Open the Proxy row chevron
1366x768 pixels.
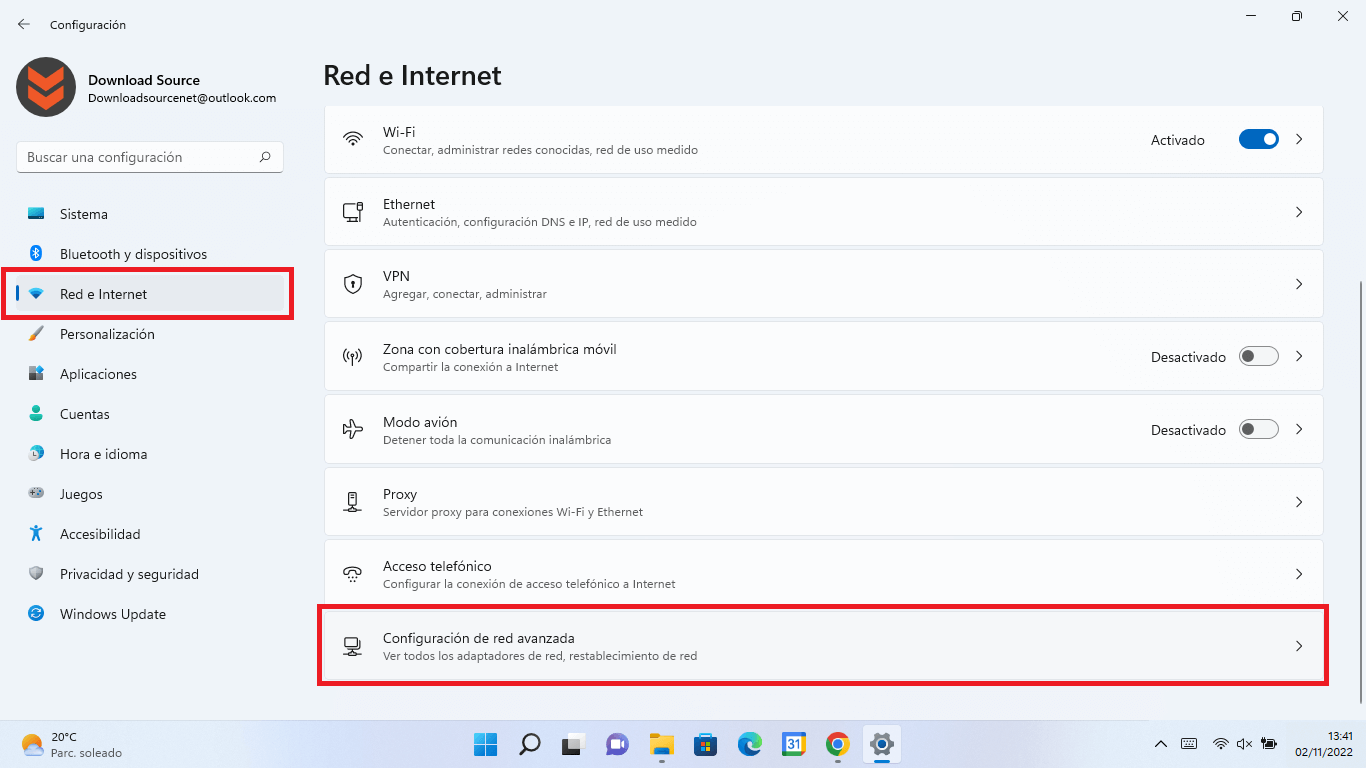(x=1299, y=502)
